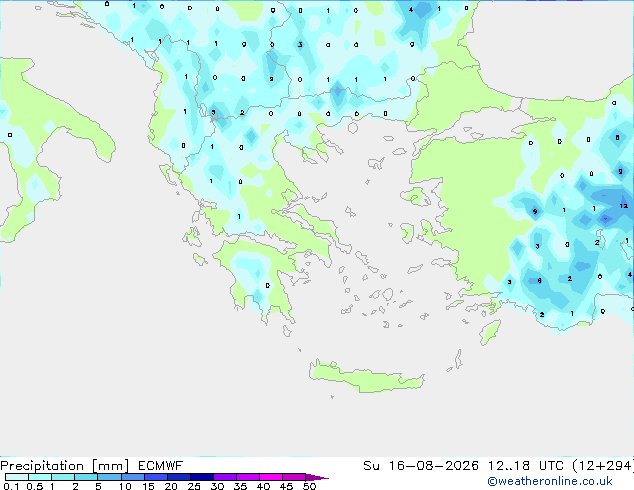The image size is (634, 490).
Task: Click the 35–40 mm violet legend swatch
Action: (248, 477)
